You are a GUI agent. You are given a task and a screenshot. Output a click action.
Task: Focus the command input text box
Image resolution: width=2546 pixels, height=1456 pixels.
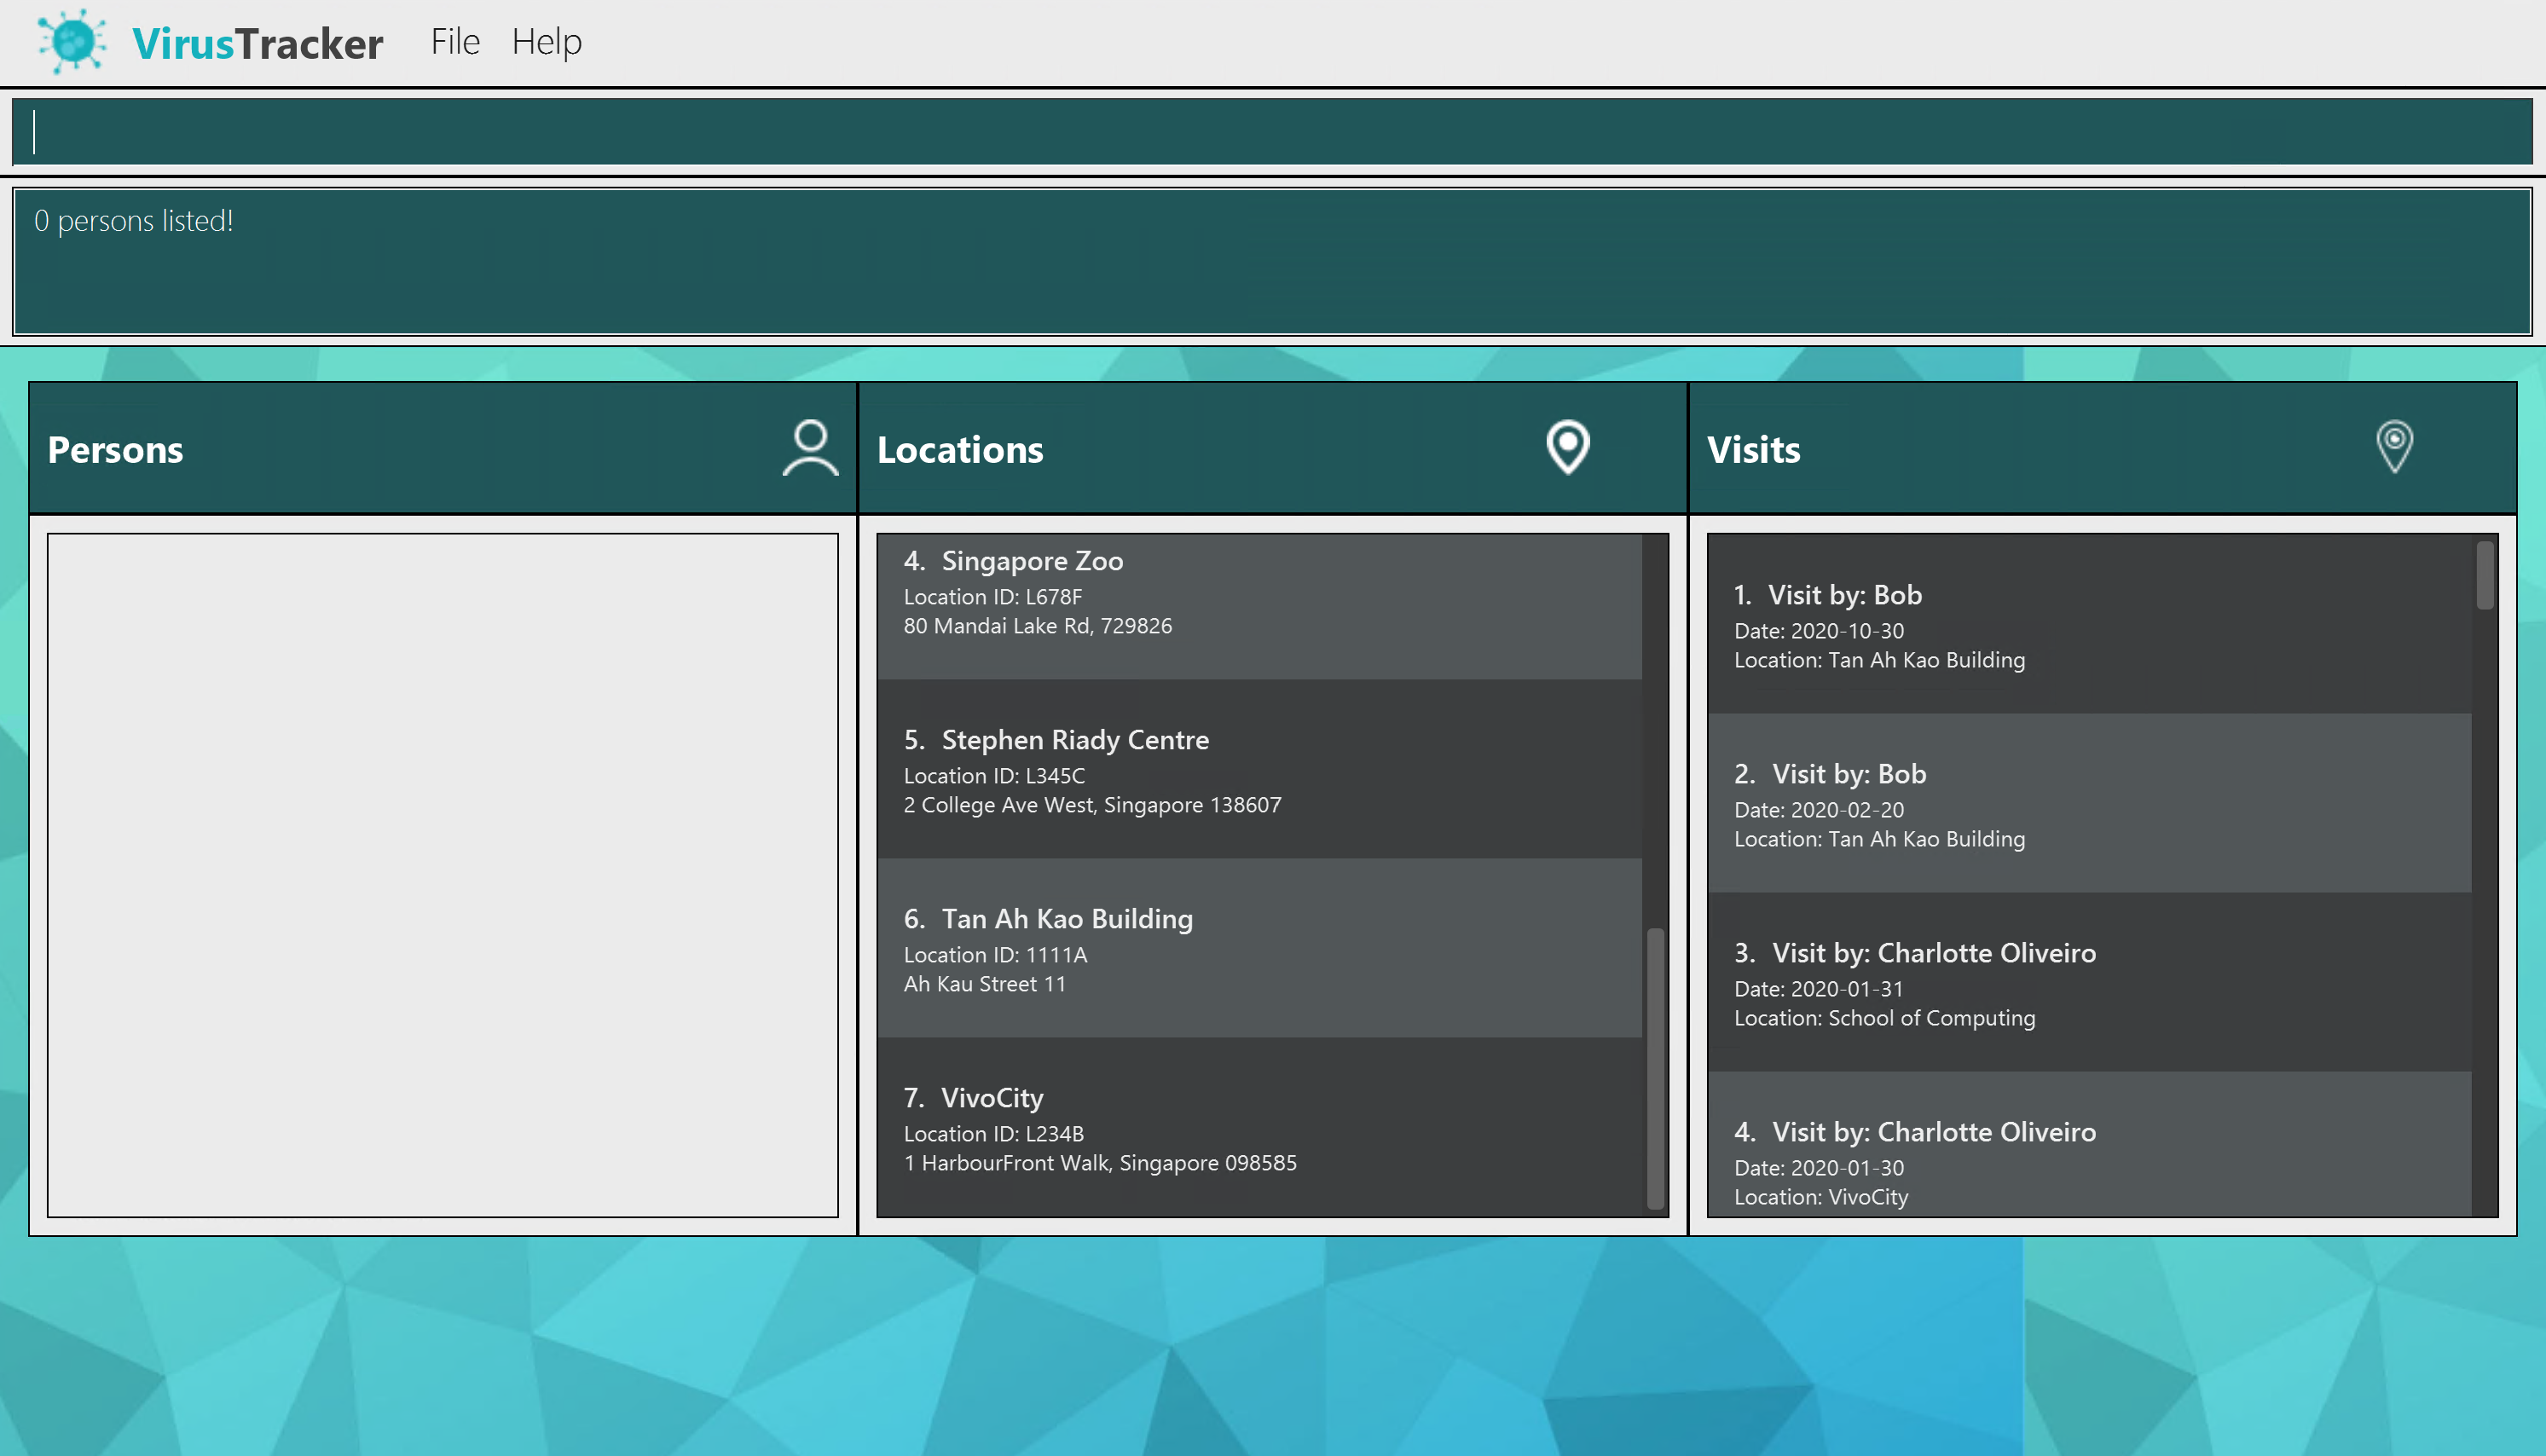[1272, 131]
